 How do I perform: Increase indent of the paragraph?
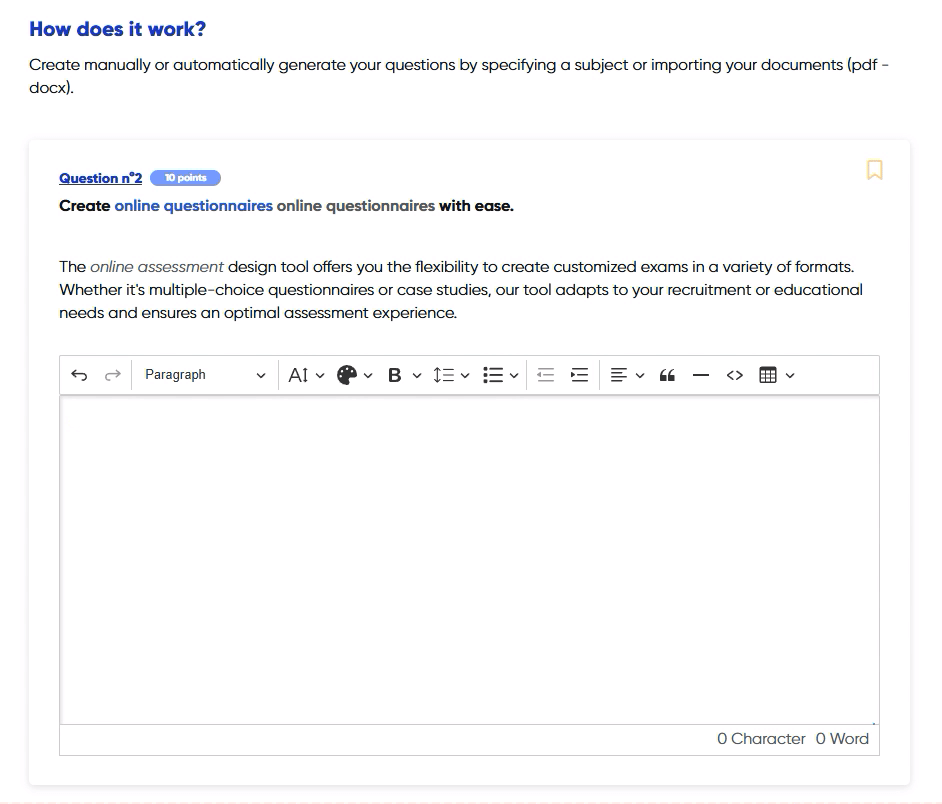coord(579,375)
